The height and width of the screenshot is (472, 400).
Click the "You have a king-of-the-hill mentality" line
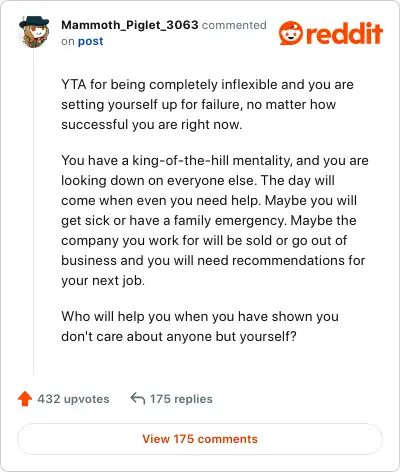click(x=215, y=161)
